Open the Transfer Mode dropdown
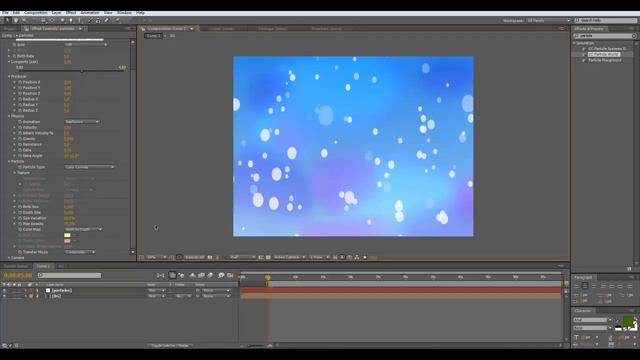This screenshot has width=640, height=360. [80, 252]
